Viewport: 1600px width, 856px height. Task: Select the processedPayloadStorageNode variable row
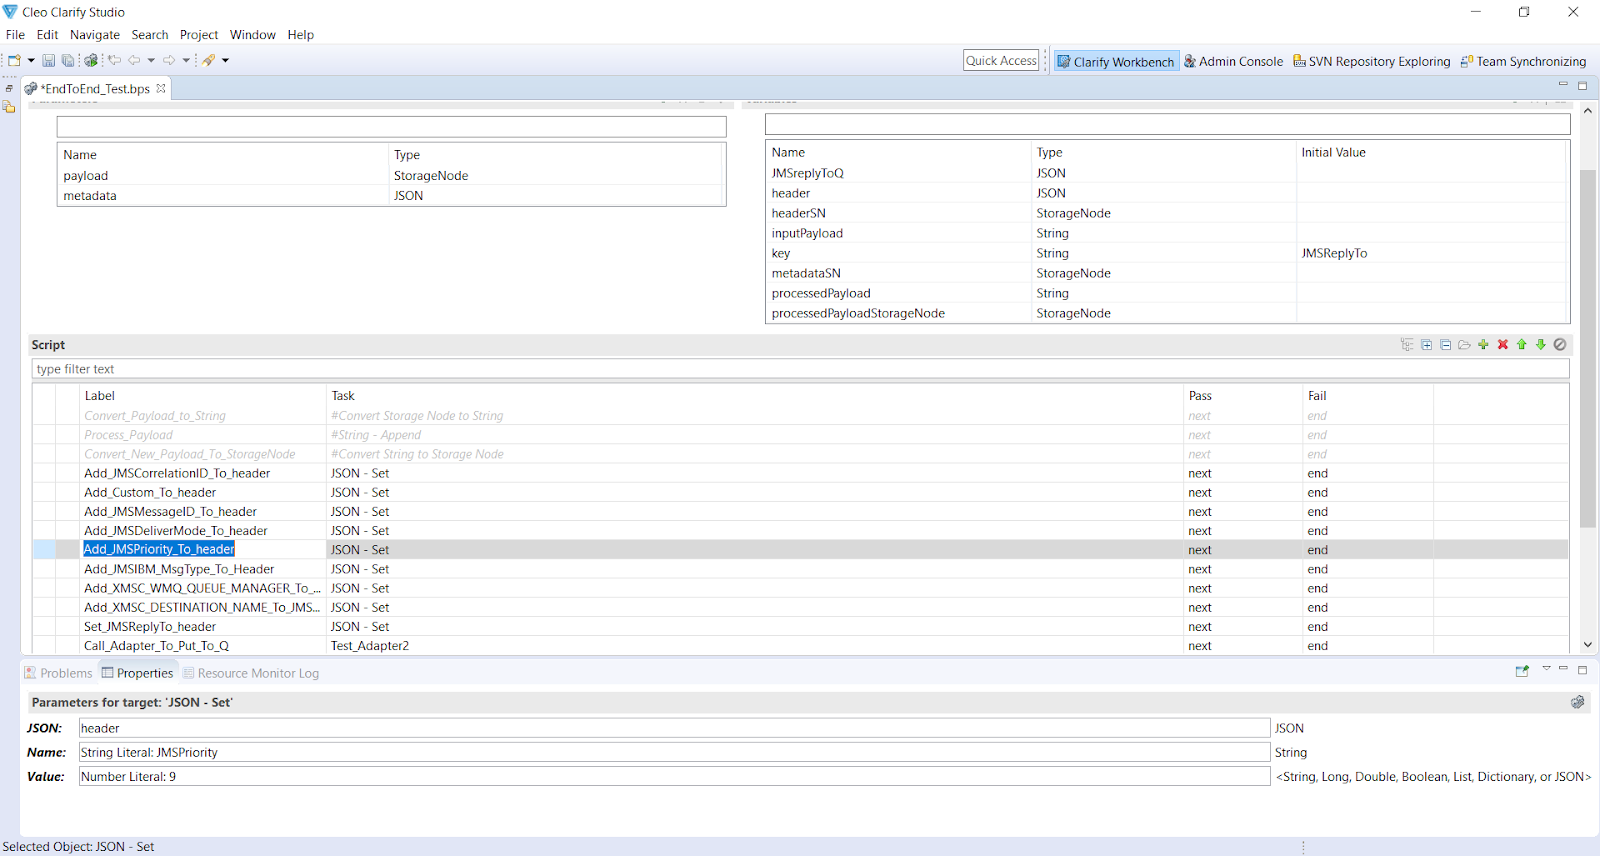click(x=1167, y=313)
